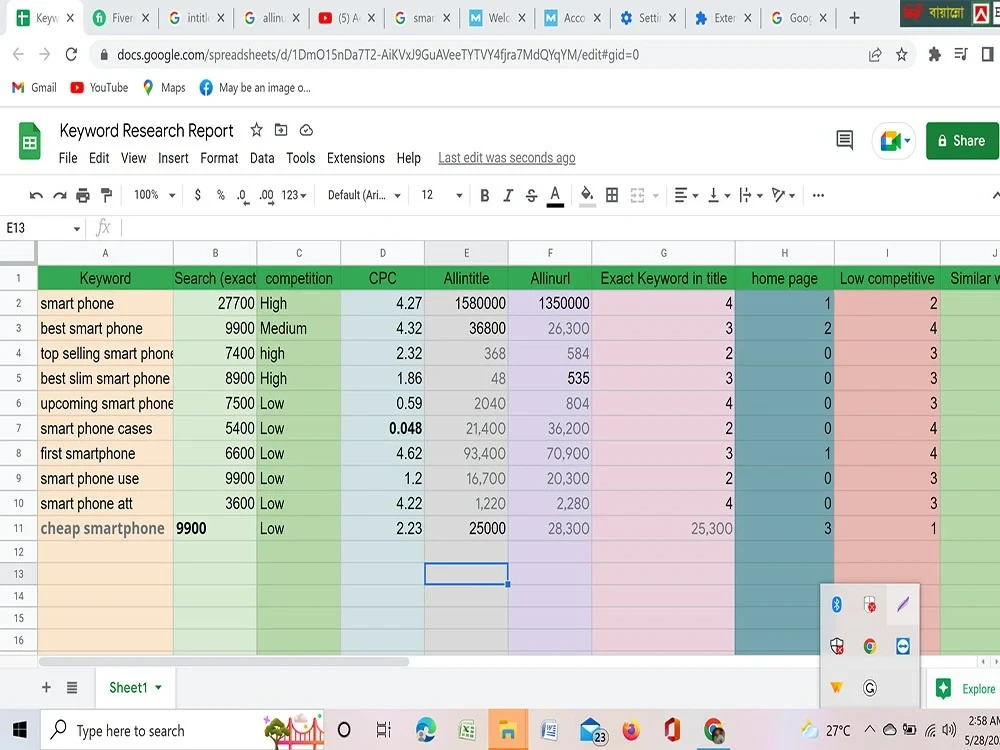The height and width of the screenshot is (750, 1000).
Task: Open the YouTube bookmark
Action: tap(99, 88)
